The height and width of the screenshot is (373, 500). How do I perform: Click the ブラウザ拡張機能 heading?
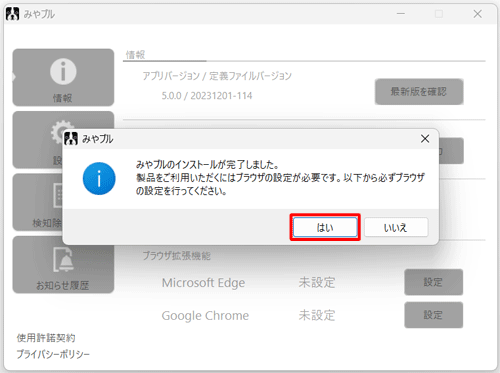pos(177,256)
